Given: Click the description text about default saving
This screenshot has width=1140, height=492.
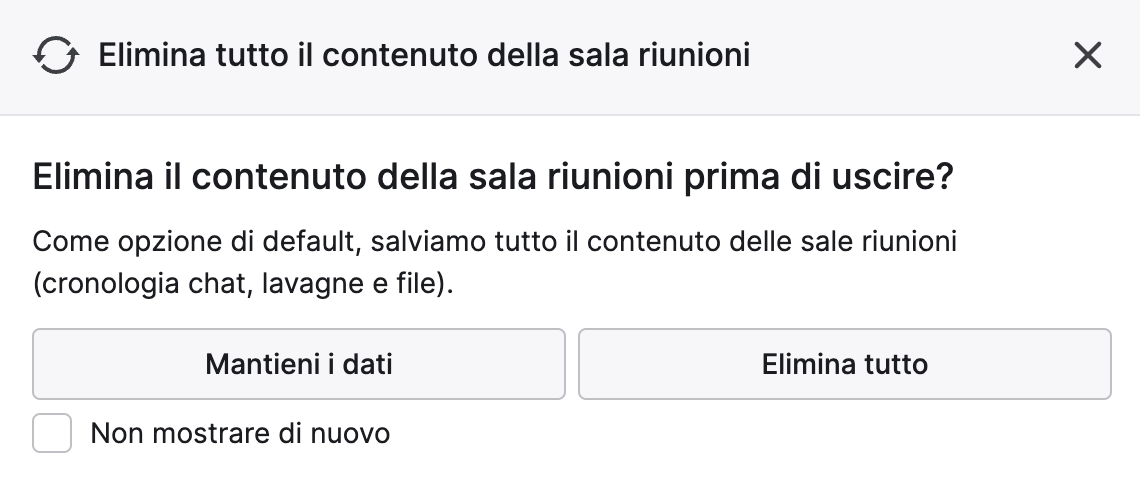Looking at the screenshot, I should tap(494, 262).
